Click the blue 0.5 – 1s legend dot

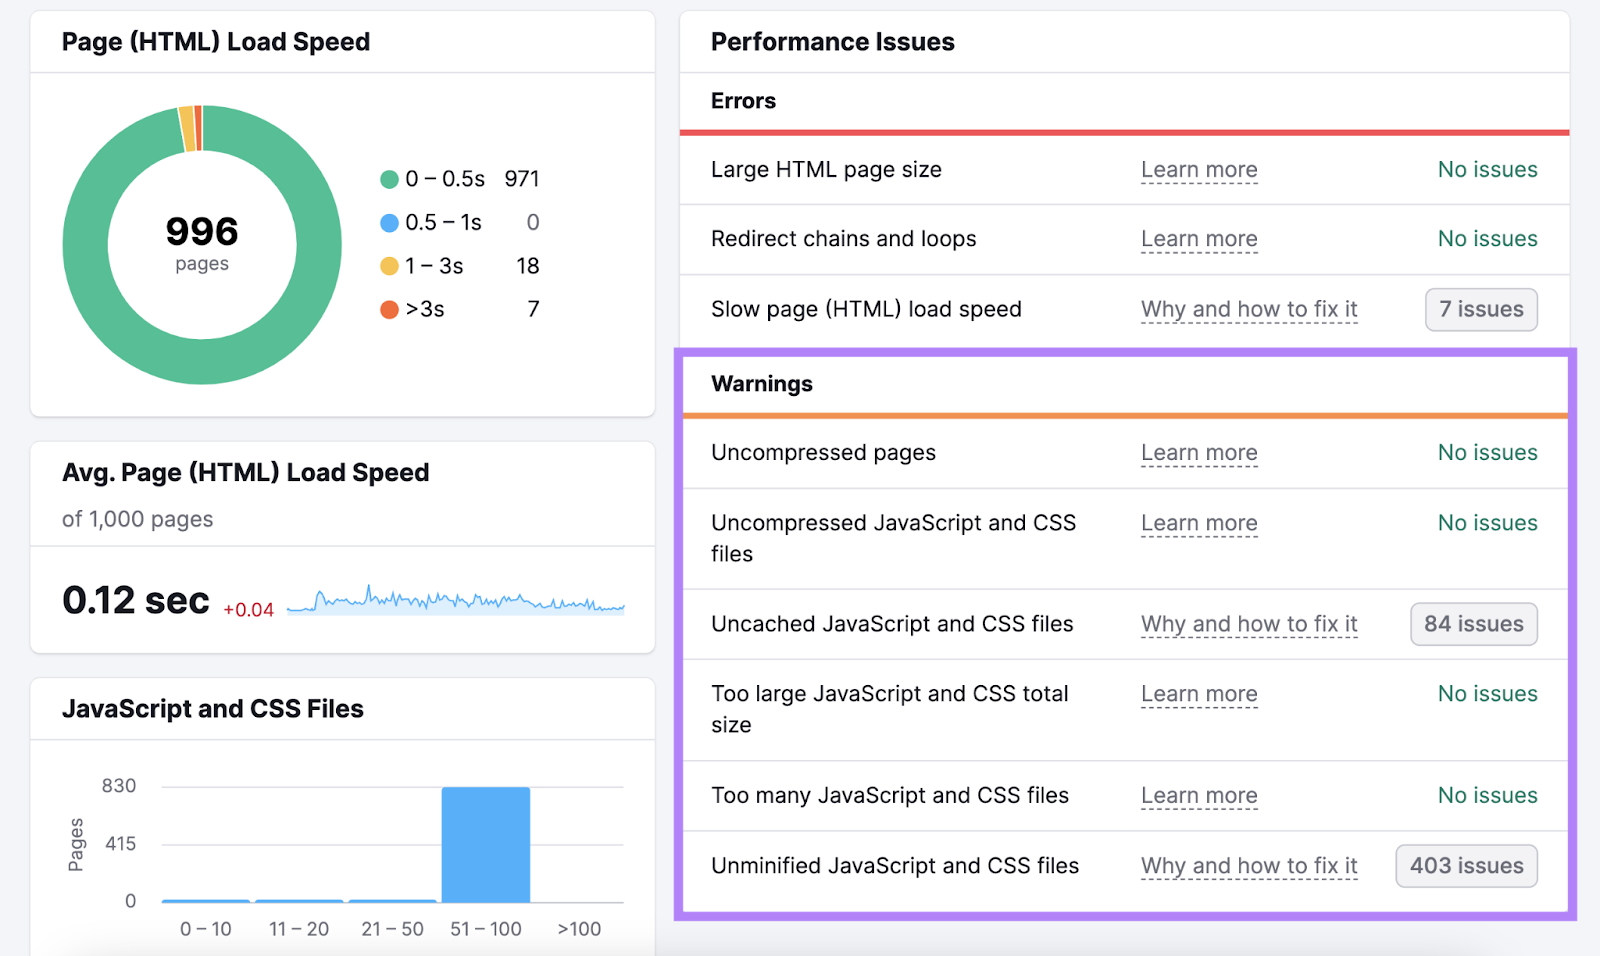[390, 223]
